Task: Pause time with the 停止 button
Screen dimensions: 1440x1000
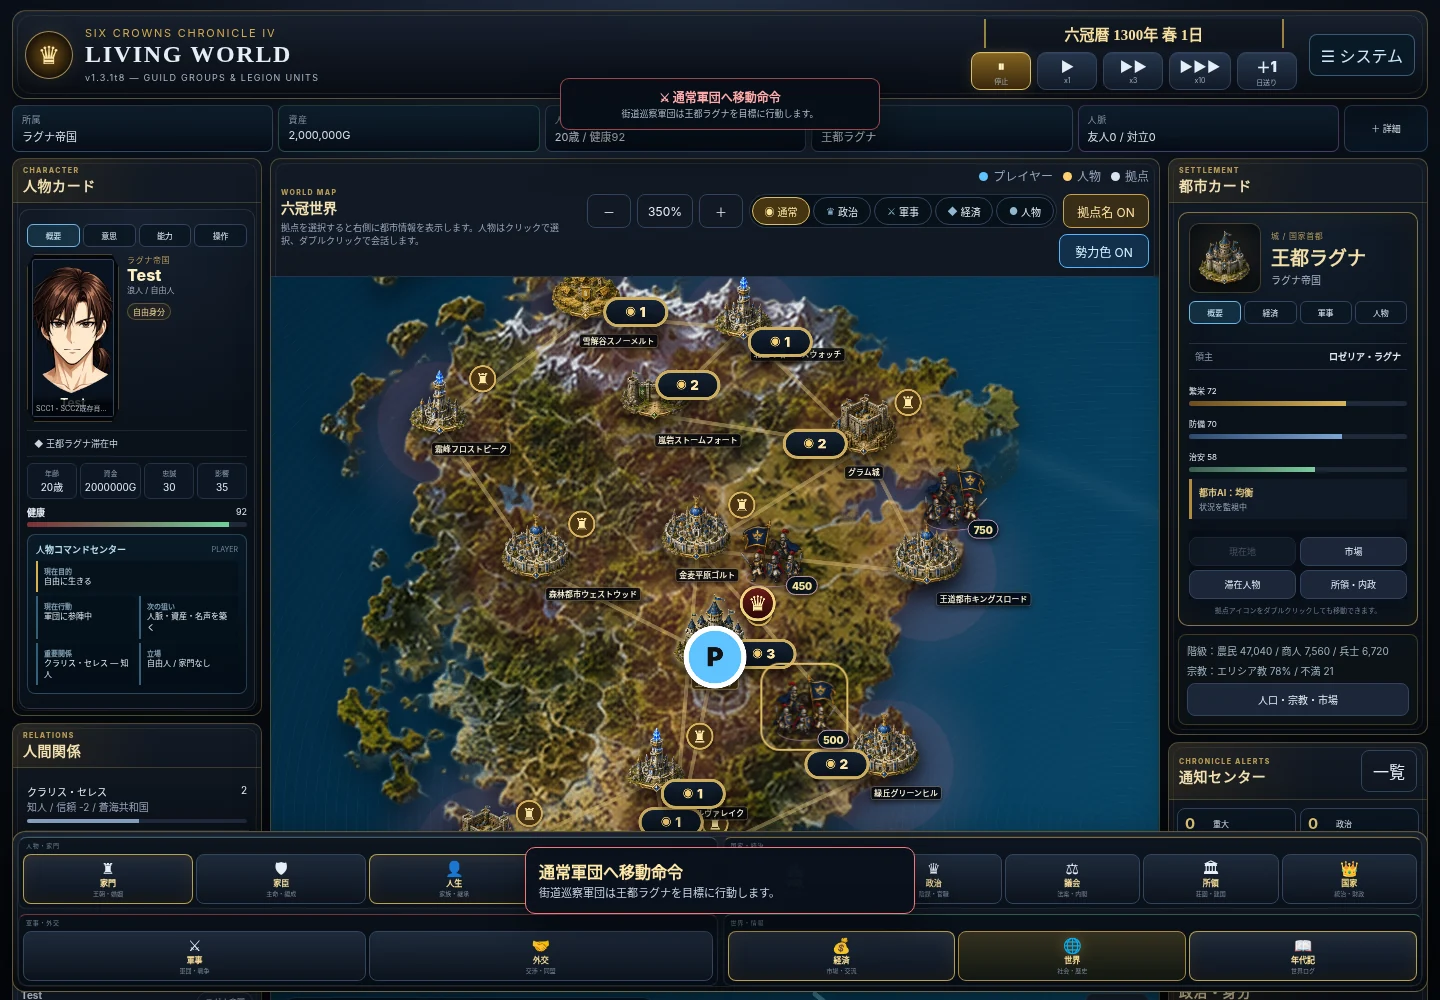Action: pyautogui.click(x=1001, y=71)
